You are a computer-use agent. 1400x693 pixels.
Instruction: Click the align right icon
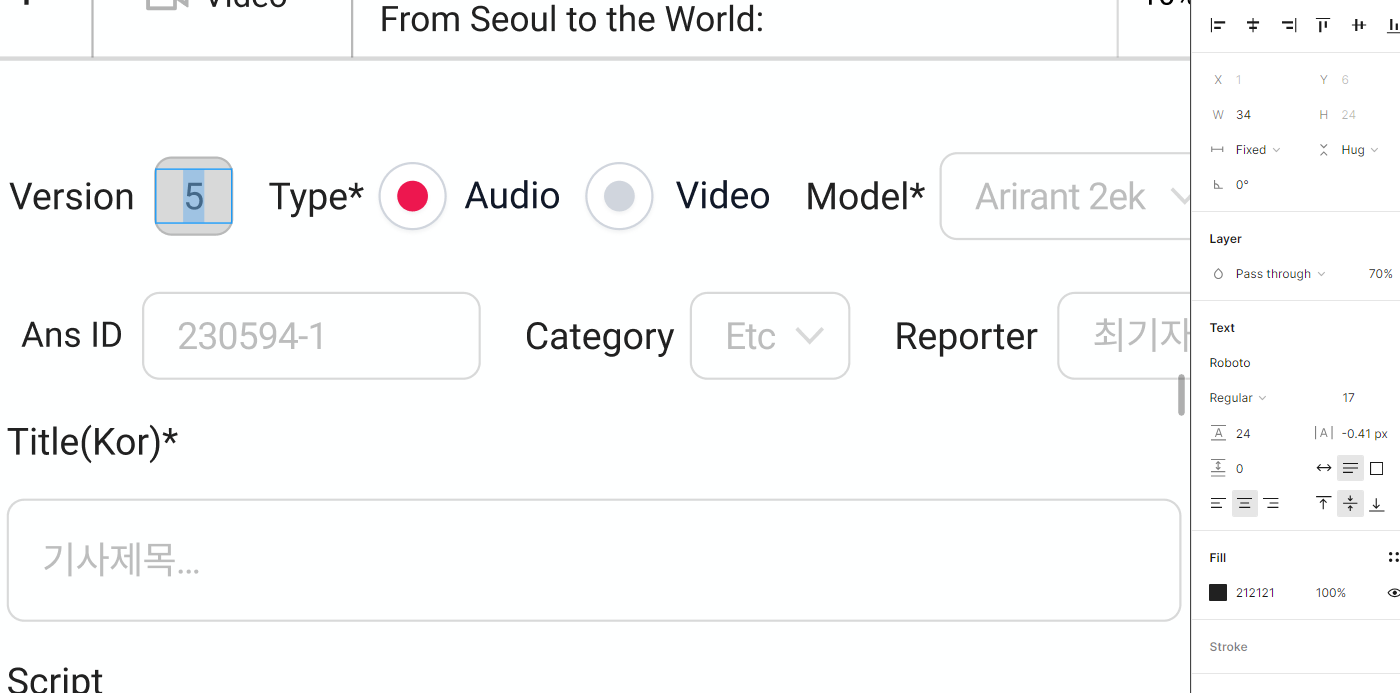(1288, 26)
